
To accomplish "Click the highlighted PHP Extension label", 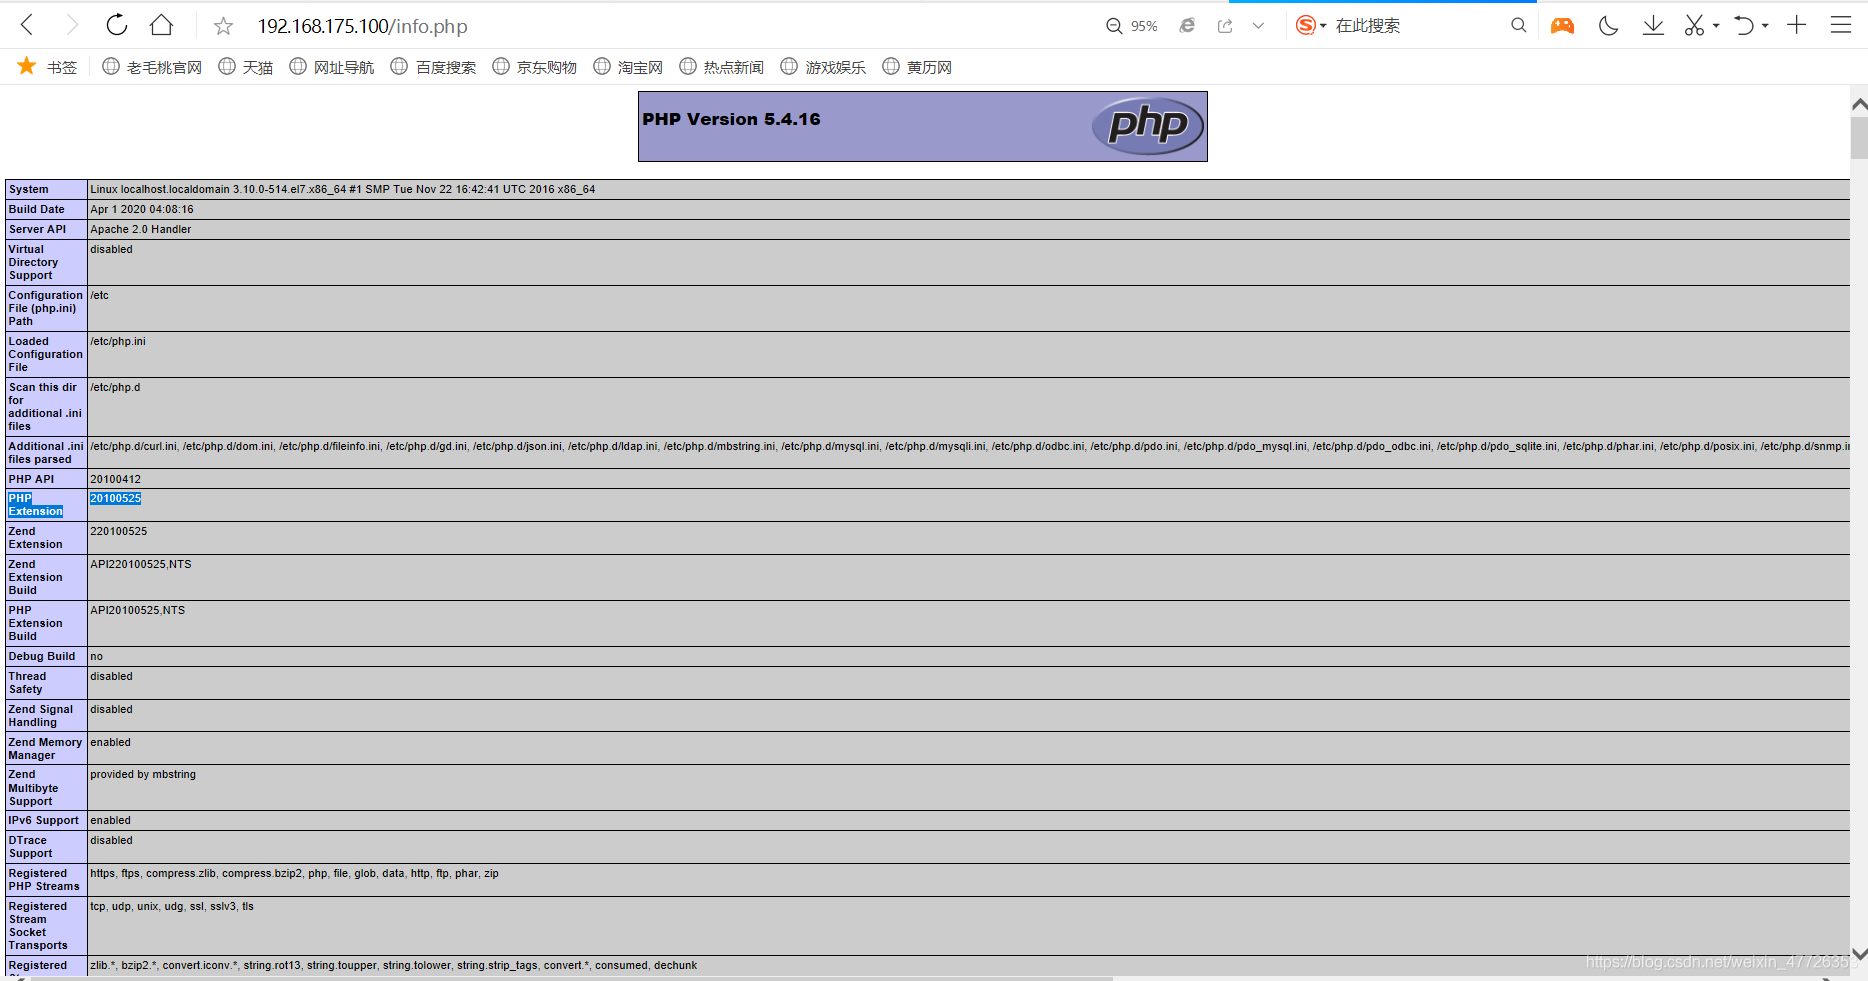I will tap(36, 505).
